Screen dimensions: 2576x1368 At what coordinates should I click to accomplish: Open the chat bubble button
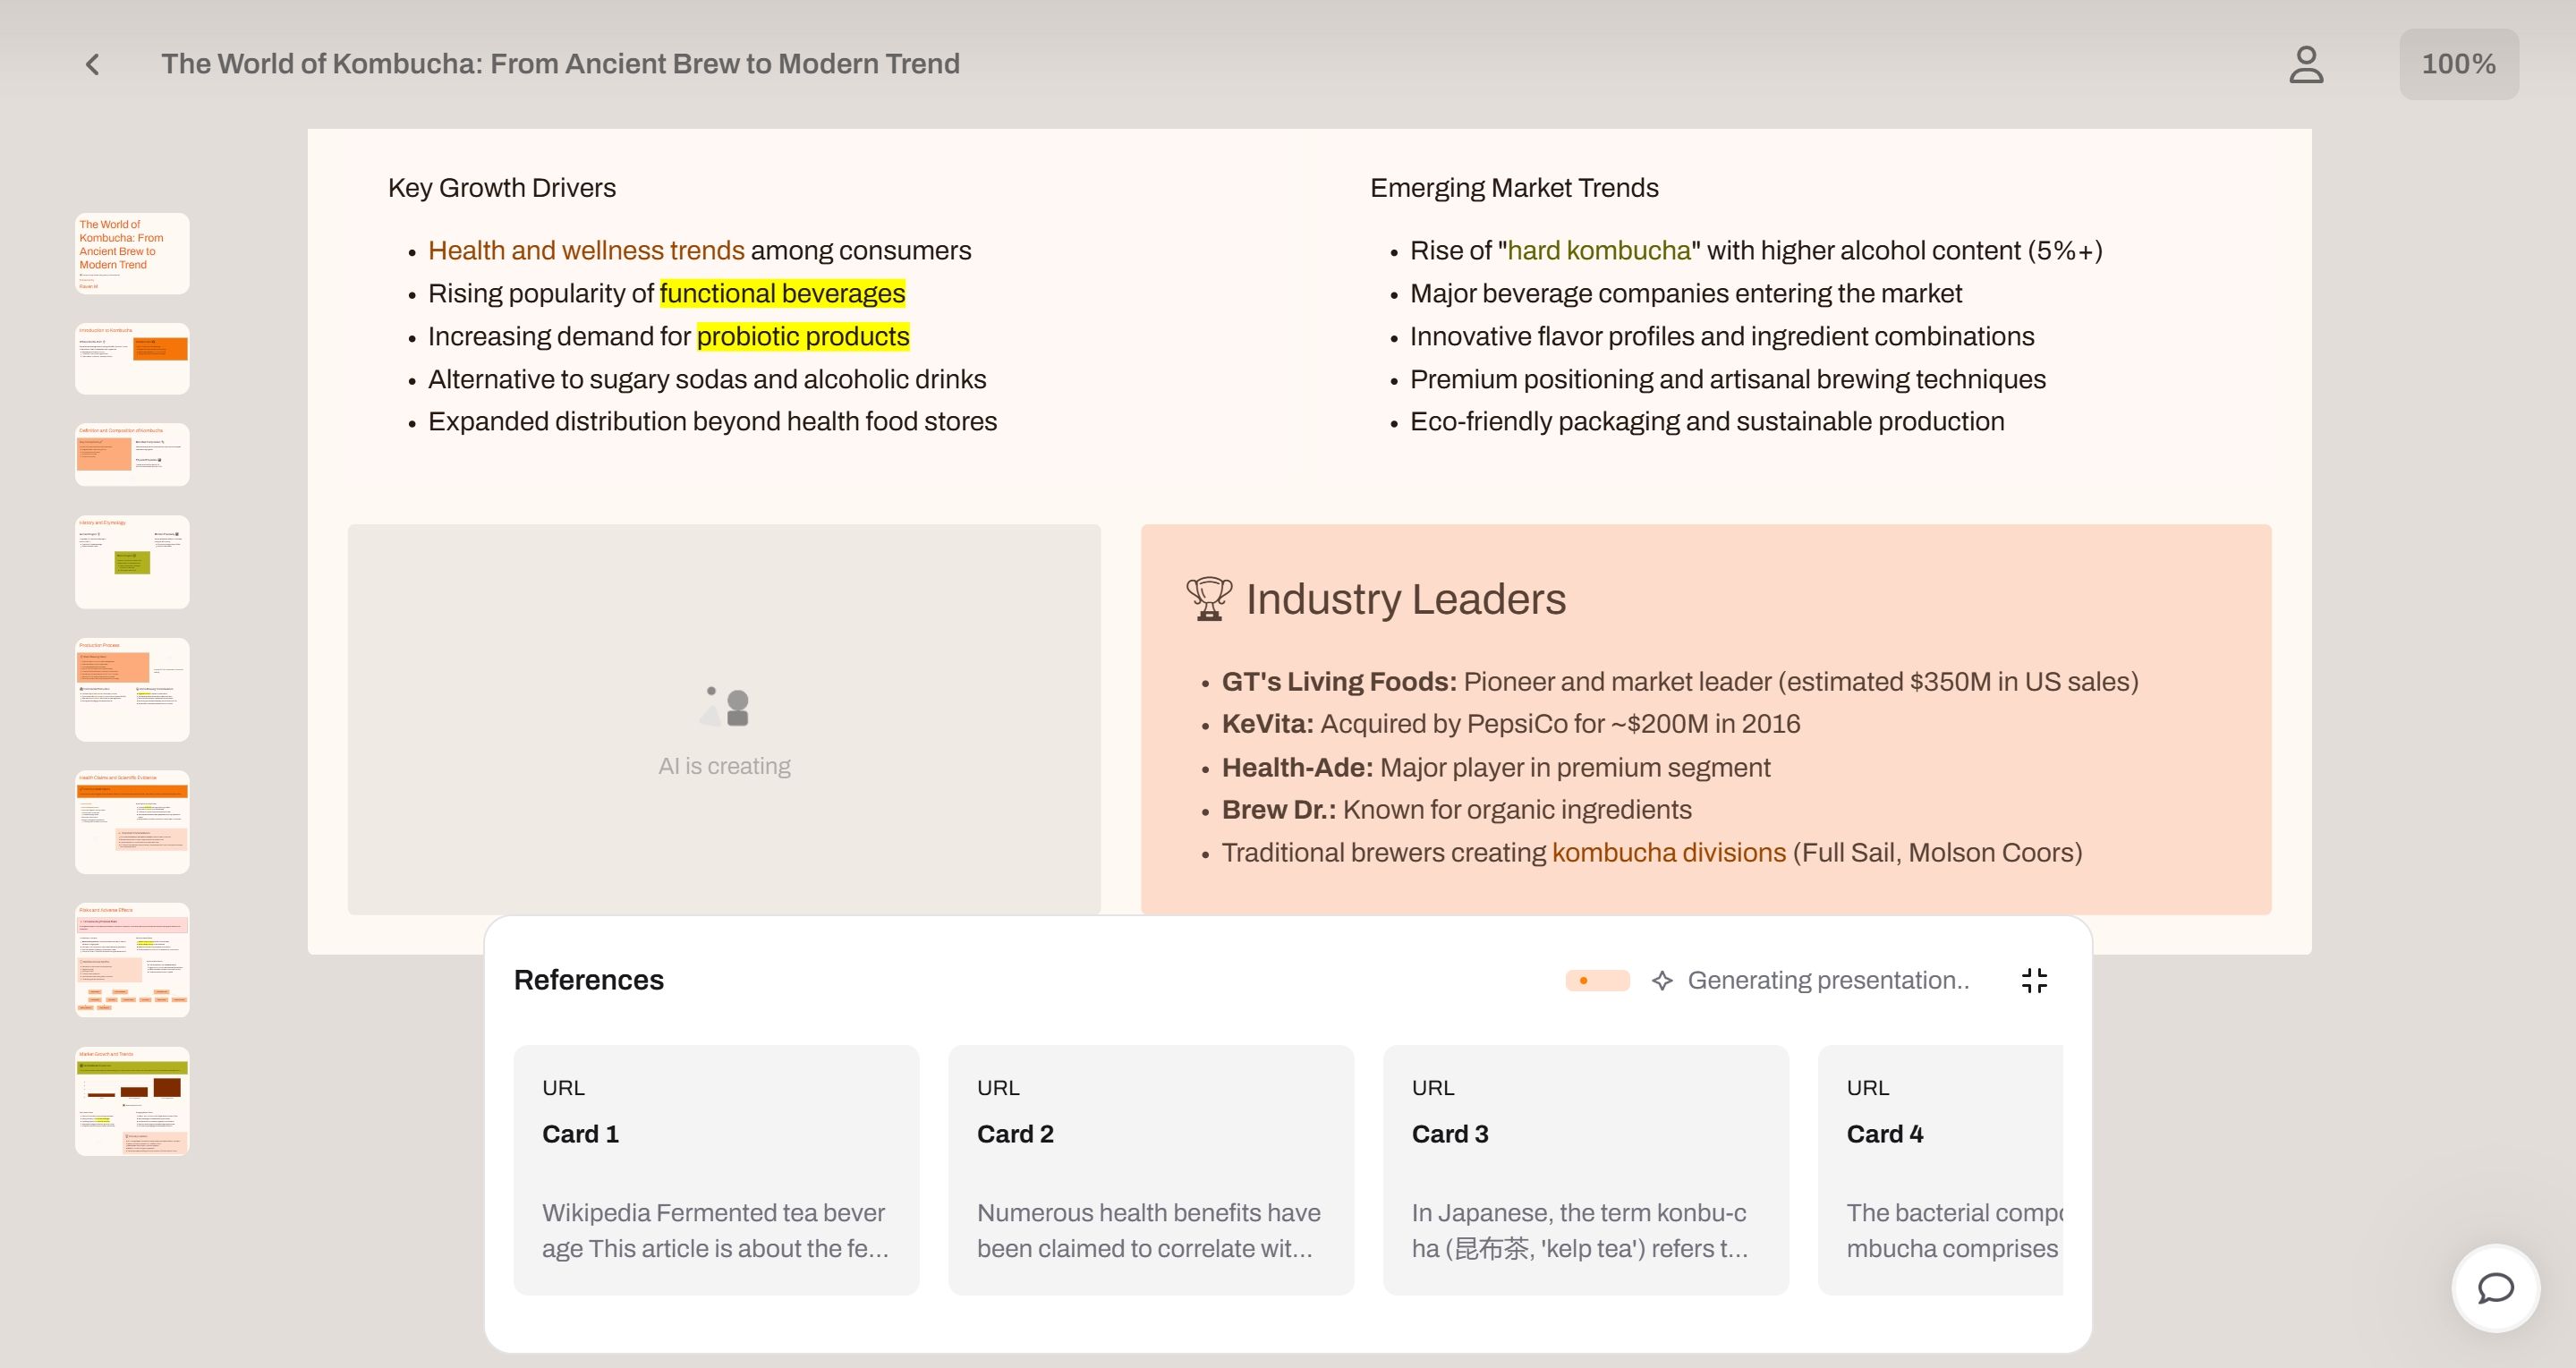point(2496,1288)
